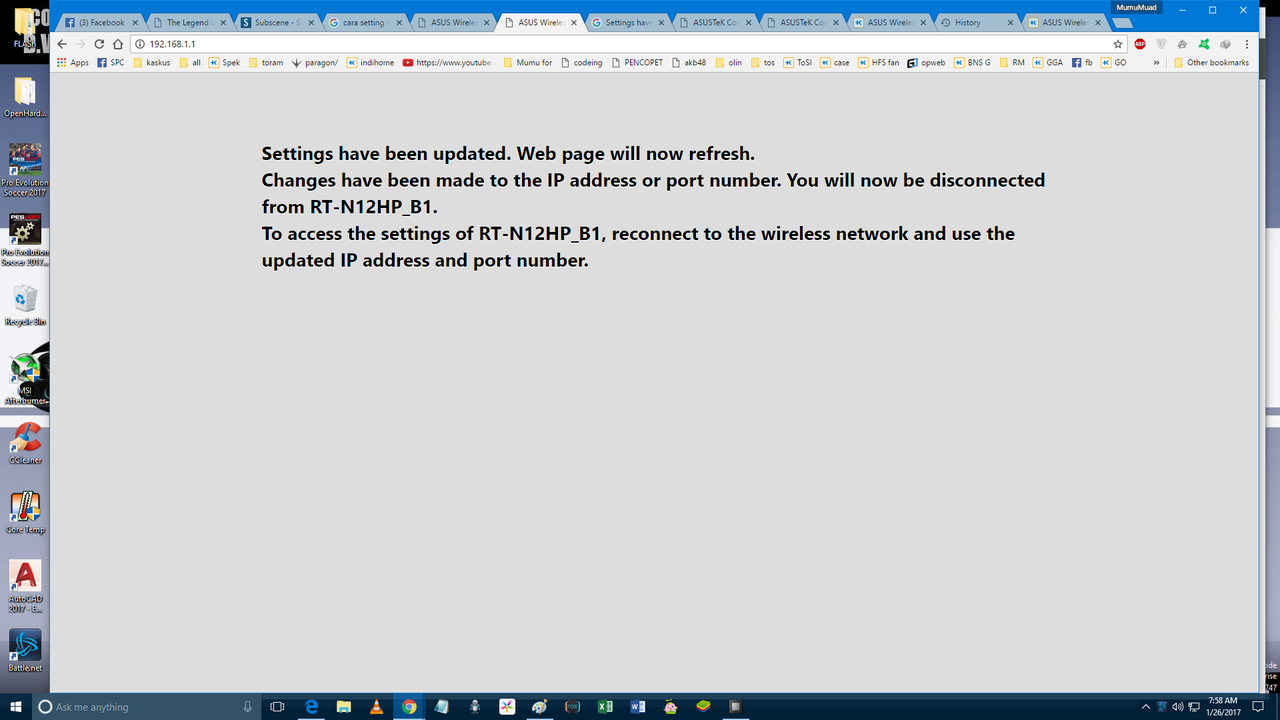
Task: Open File Explorer from the taskbar
Action: point(343,707)
